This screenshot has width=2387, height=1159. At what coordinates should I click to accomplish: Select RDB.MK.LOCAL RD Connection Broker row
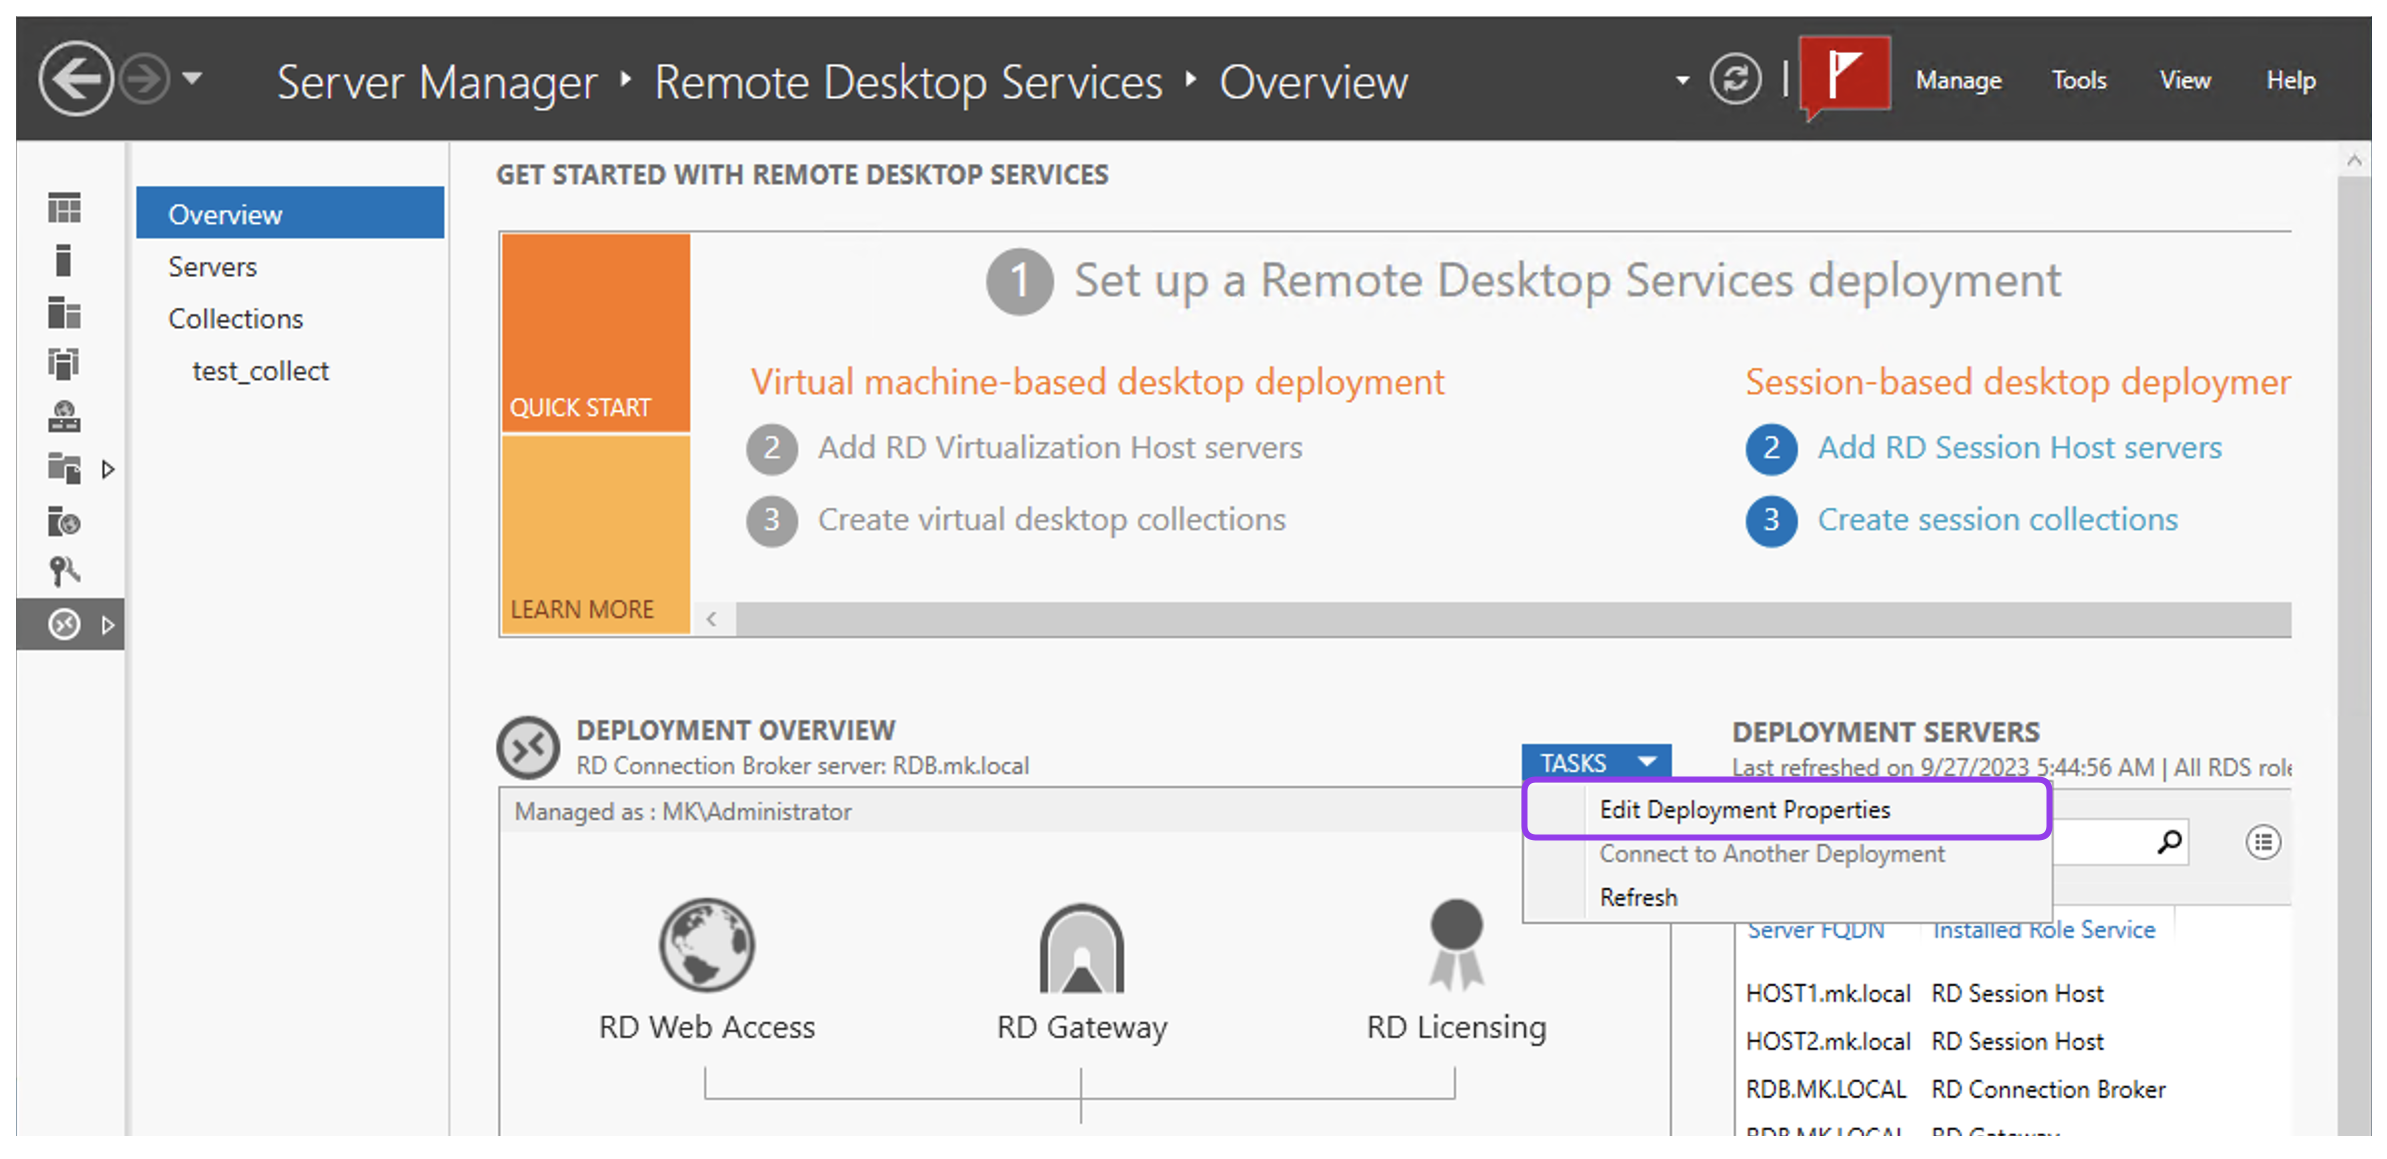click(2013, 1089)
